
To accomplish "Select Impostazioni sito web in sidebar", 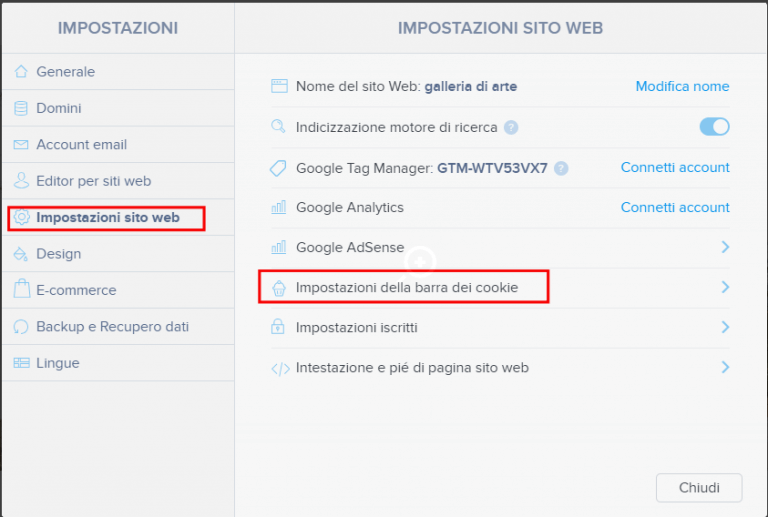I will 118,217.
